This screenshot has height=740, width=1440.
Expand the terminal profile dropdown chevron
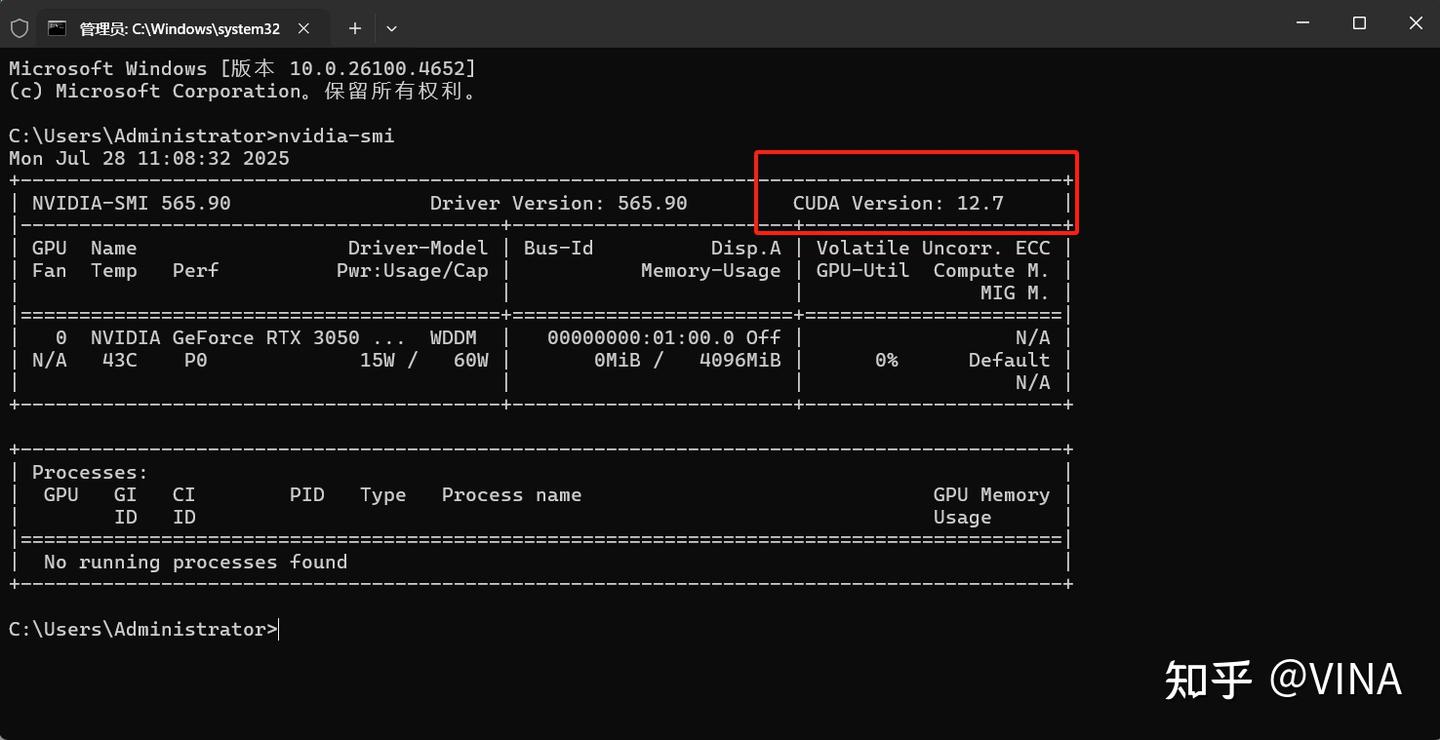click(392, 29)
